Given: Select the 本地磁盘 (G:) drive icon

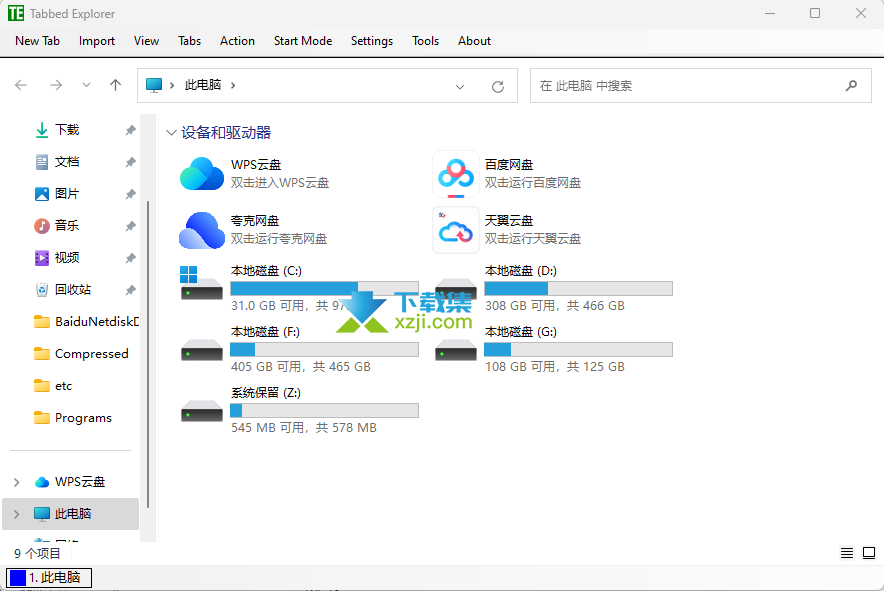Looking at the screenshot, I should pos(456,350).
